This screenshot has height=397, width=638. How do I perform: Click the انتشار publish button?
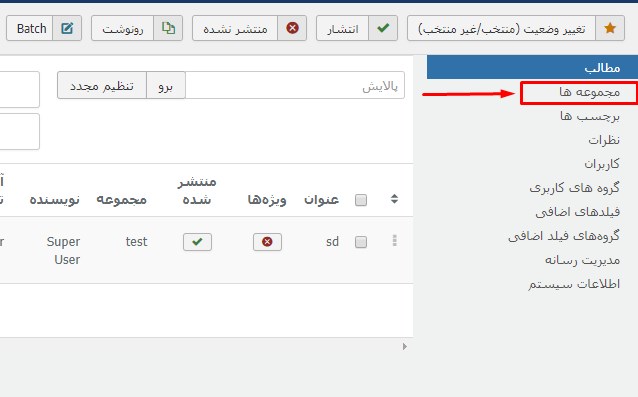[357, 28]
